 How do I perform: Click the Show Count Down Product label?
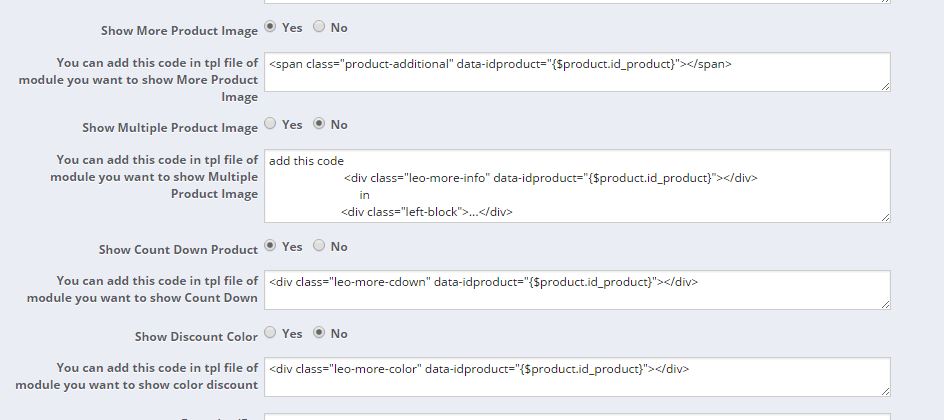tap(178, 250)
